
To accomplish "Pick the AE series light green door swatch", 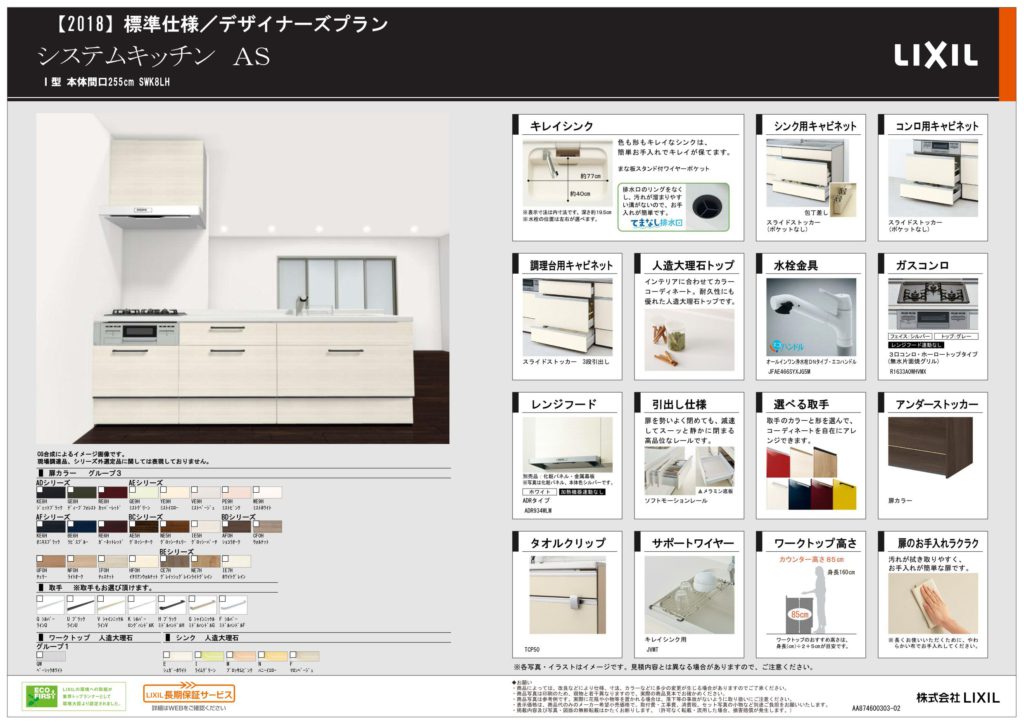I will click(x=143, y=493).
